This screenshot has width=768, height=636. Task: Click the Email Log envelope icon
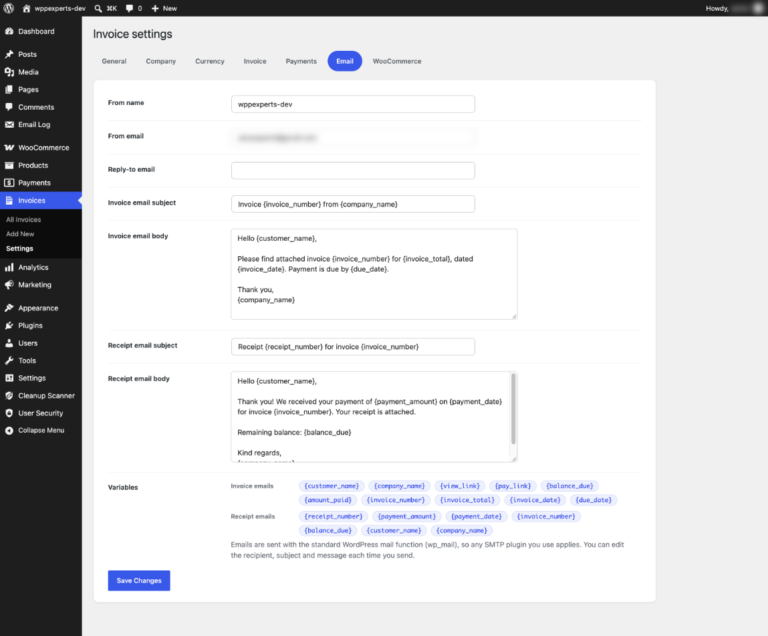tap(9, 124)
